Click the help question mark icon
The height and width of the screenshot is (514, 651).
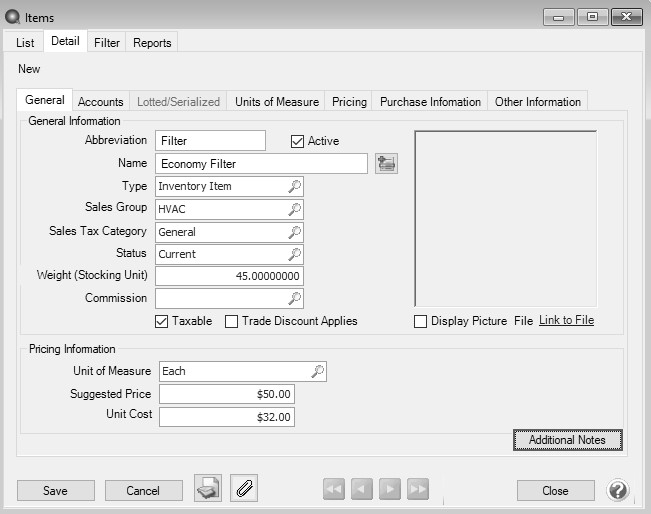click(618, 490)
